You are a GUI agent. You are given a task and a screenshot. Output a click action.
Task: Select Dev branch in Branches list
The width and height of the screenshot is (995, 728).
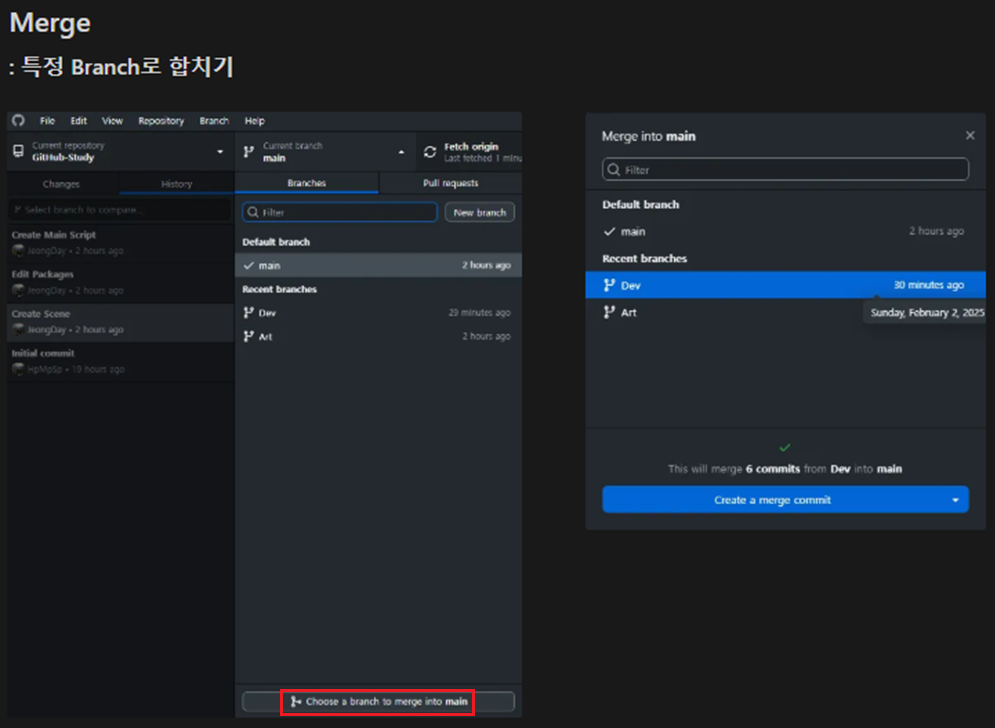(x=378, y=312)
